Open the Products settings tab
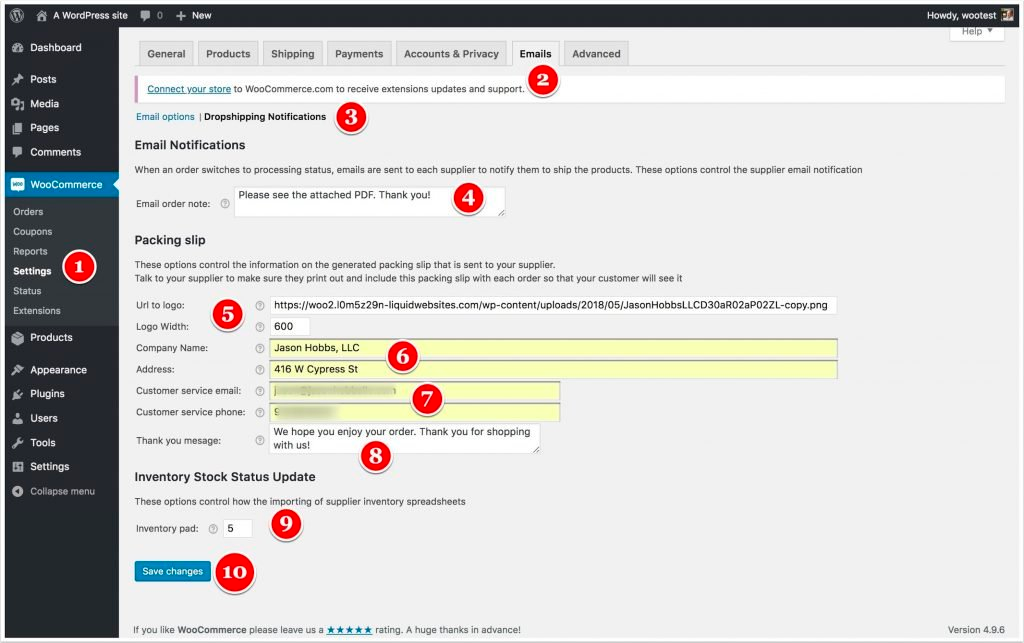Viewport: 1024px width, 643px height. pyautogui.click(x=228, y=54)
